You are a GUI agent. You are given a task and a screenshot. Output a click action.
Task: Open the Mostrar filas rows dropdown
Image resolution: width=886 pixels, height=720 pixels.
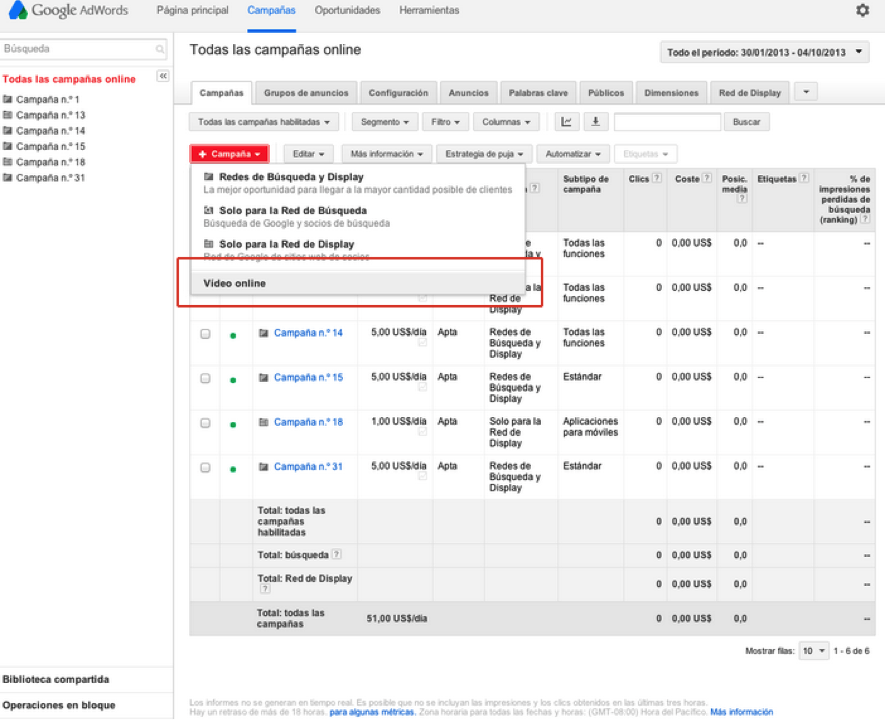[814, 651]
